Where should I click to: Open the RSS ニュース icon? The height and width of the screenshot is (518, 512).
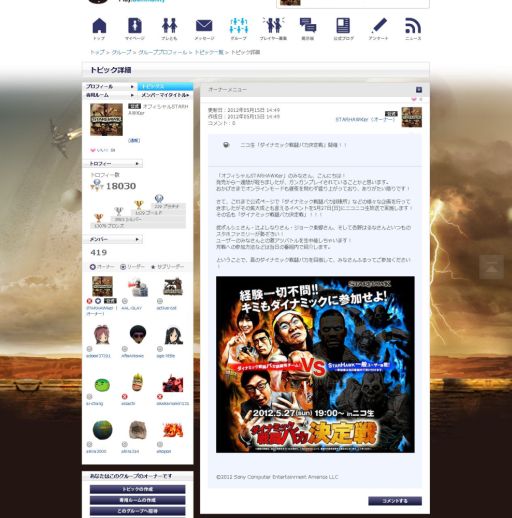[413, 26]
